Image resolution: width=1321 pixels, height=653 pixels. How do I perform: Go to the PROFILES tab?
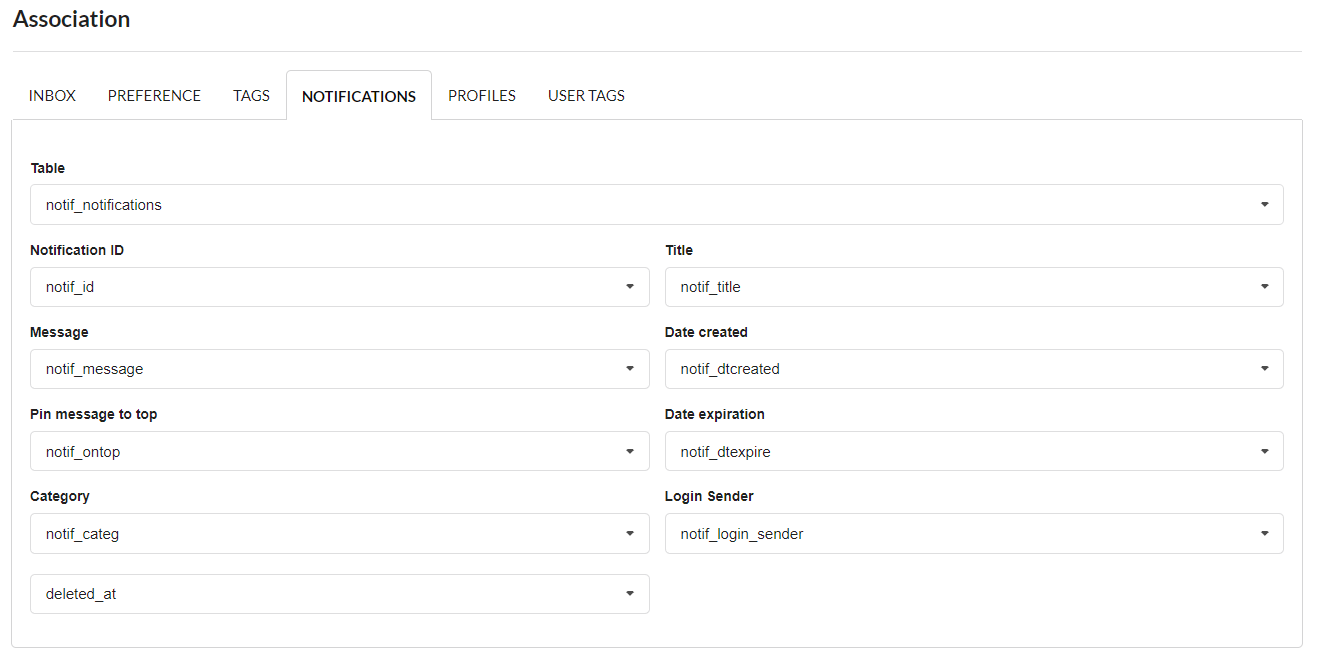[481, 96]
